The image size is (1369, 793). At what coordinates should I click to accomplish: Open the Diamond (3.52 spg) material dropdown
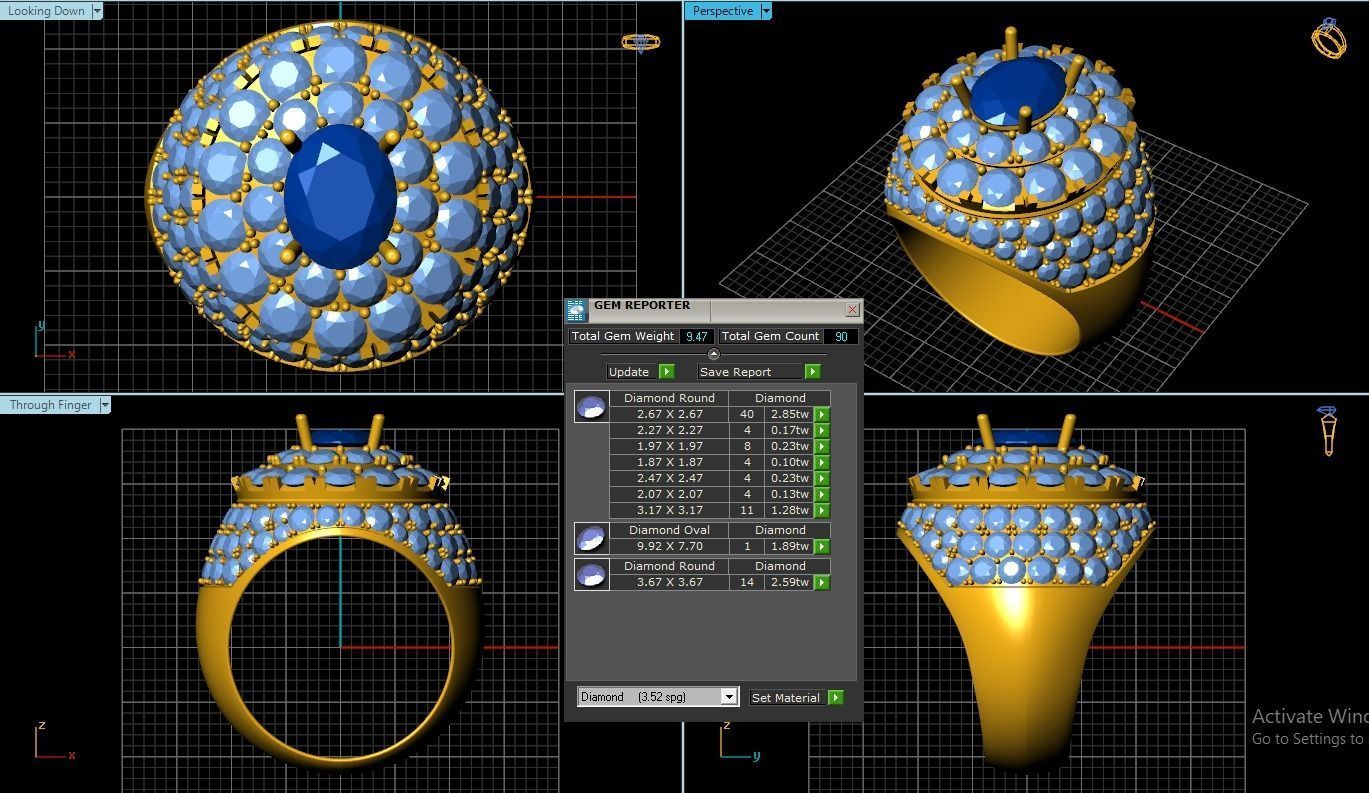(x=658, y=697)
